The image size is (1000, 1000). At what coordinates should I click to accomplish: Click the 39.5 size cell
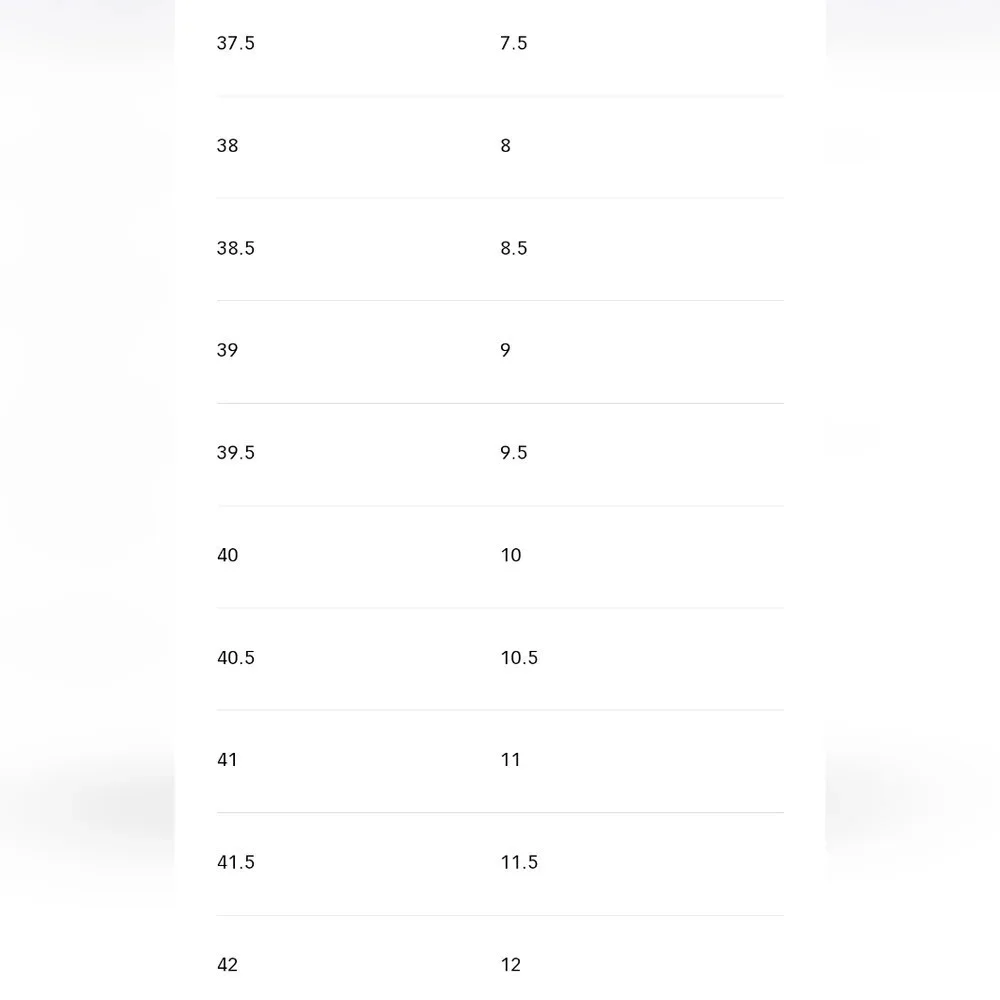click(236, 453)
